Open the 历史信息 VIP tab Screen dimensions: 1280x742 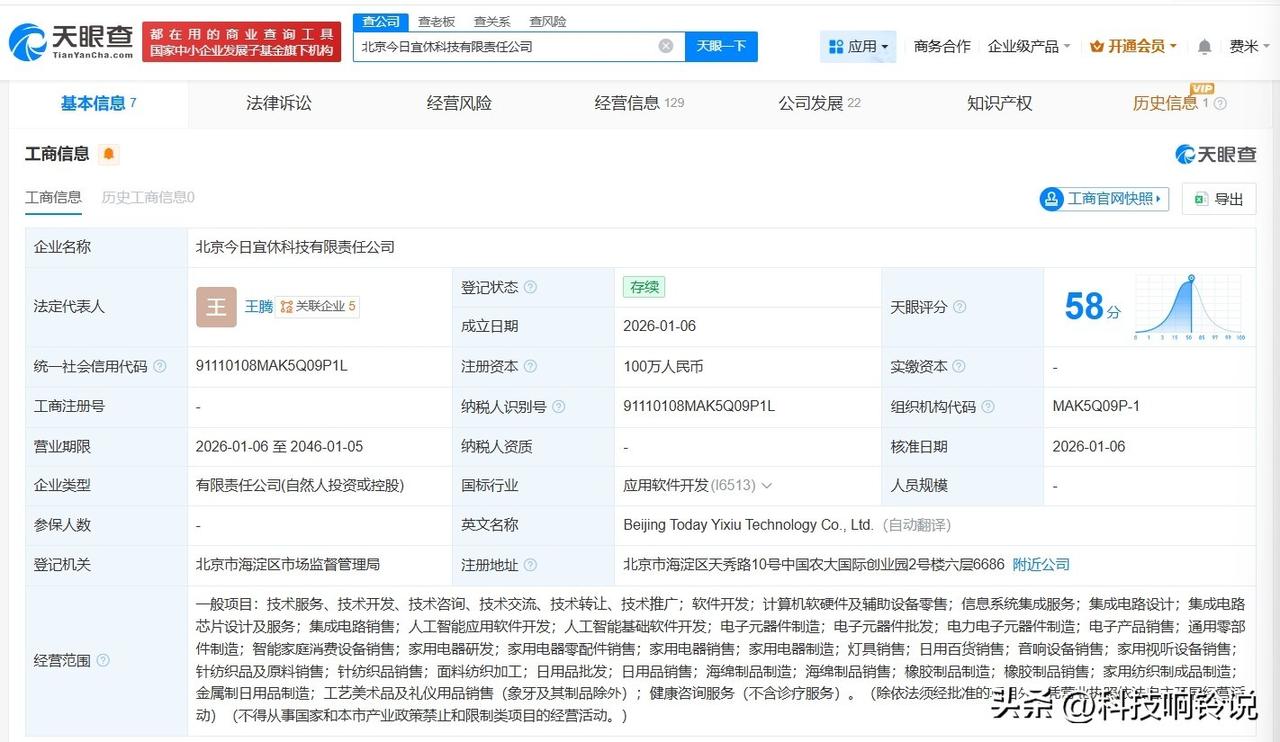pos(1171,103)
